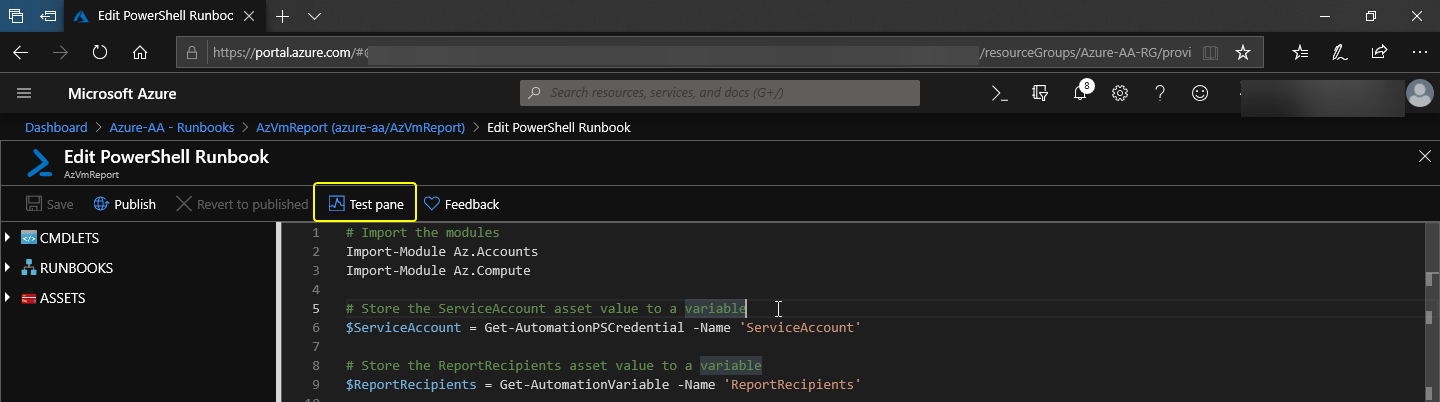Open the directory and subscription filter icon

point(1039,93)
